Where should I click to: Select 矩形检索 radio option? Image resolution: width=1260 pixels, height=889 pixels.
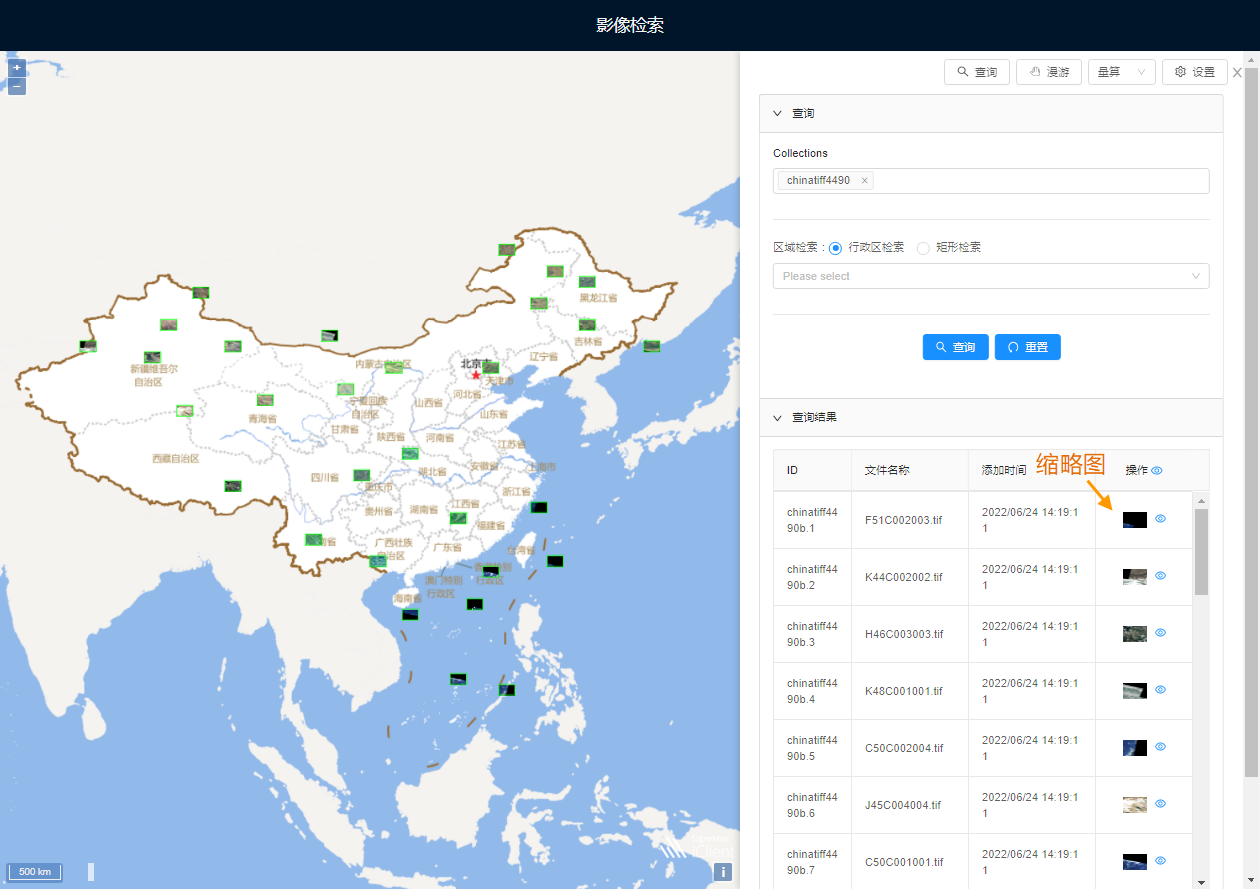tap(923, 248)
